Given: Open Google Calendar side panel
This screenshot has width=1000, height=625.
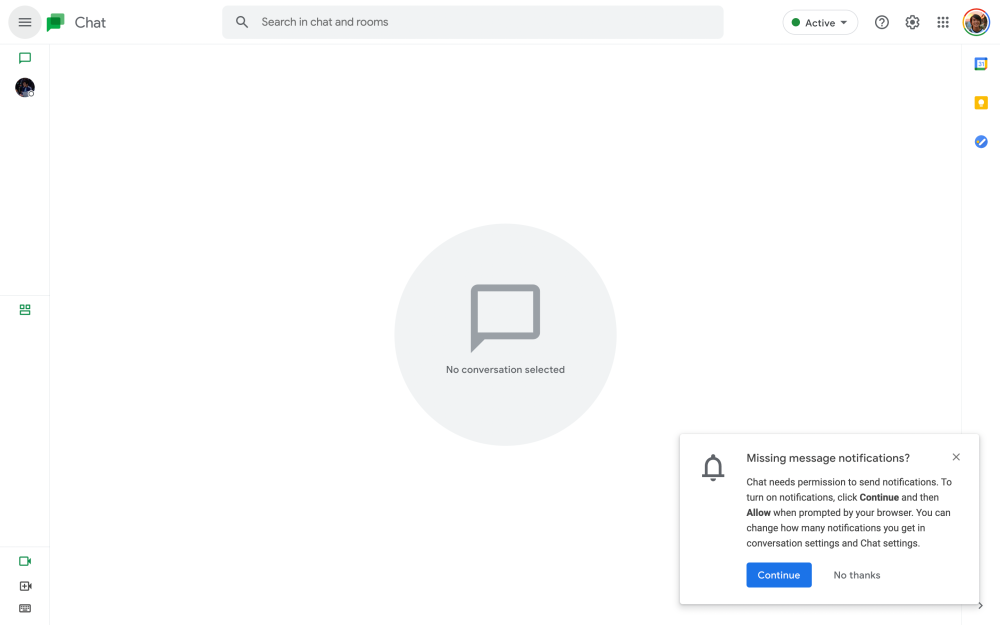Looking at the screenshot, I should click(x=981, y=64).
